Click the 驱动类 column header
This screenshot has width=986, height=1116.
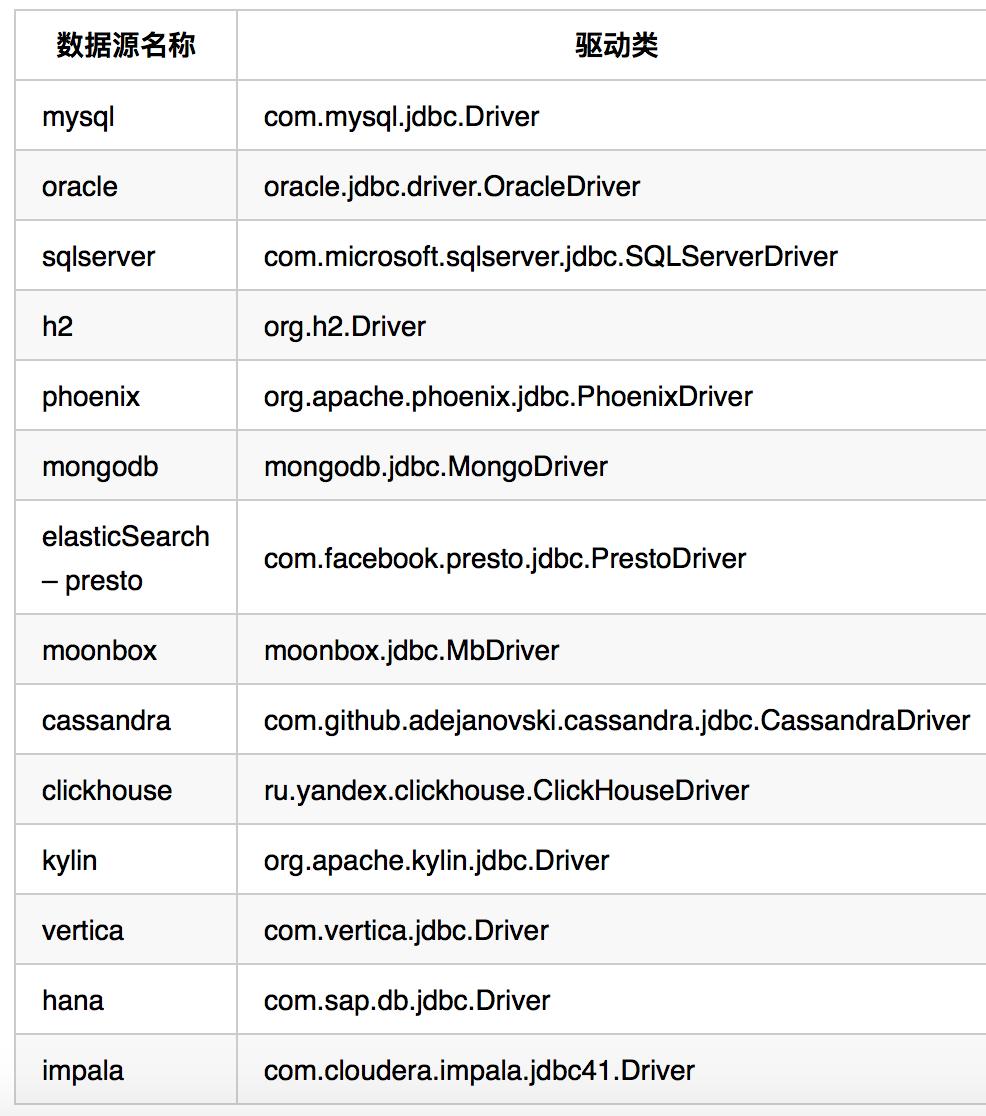coord(616,46)
